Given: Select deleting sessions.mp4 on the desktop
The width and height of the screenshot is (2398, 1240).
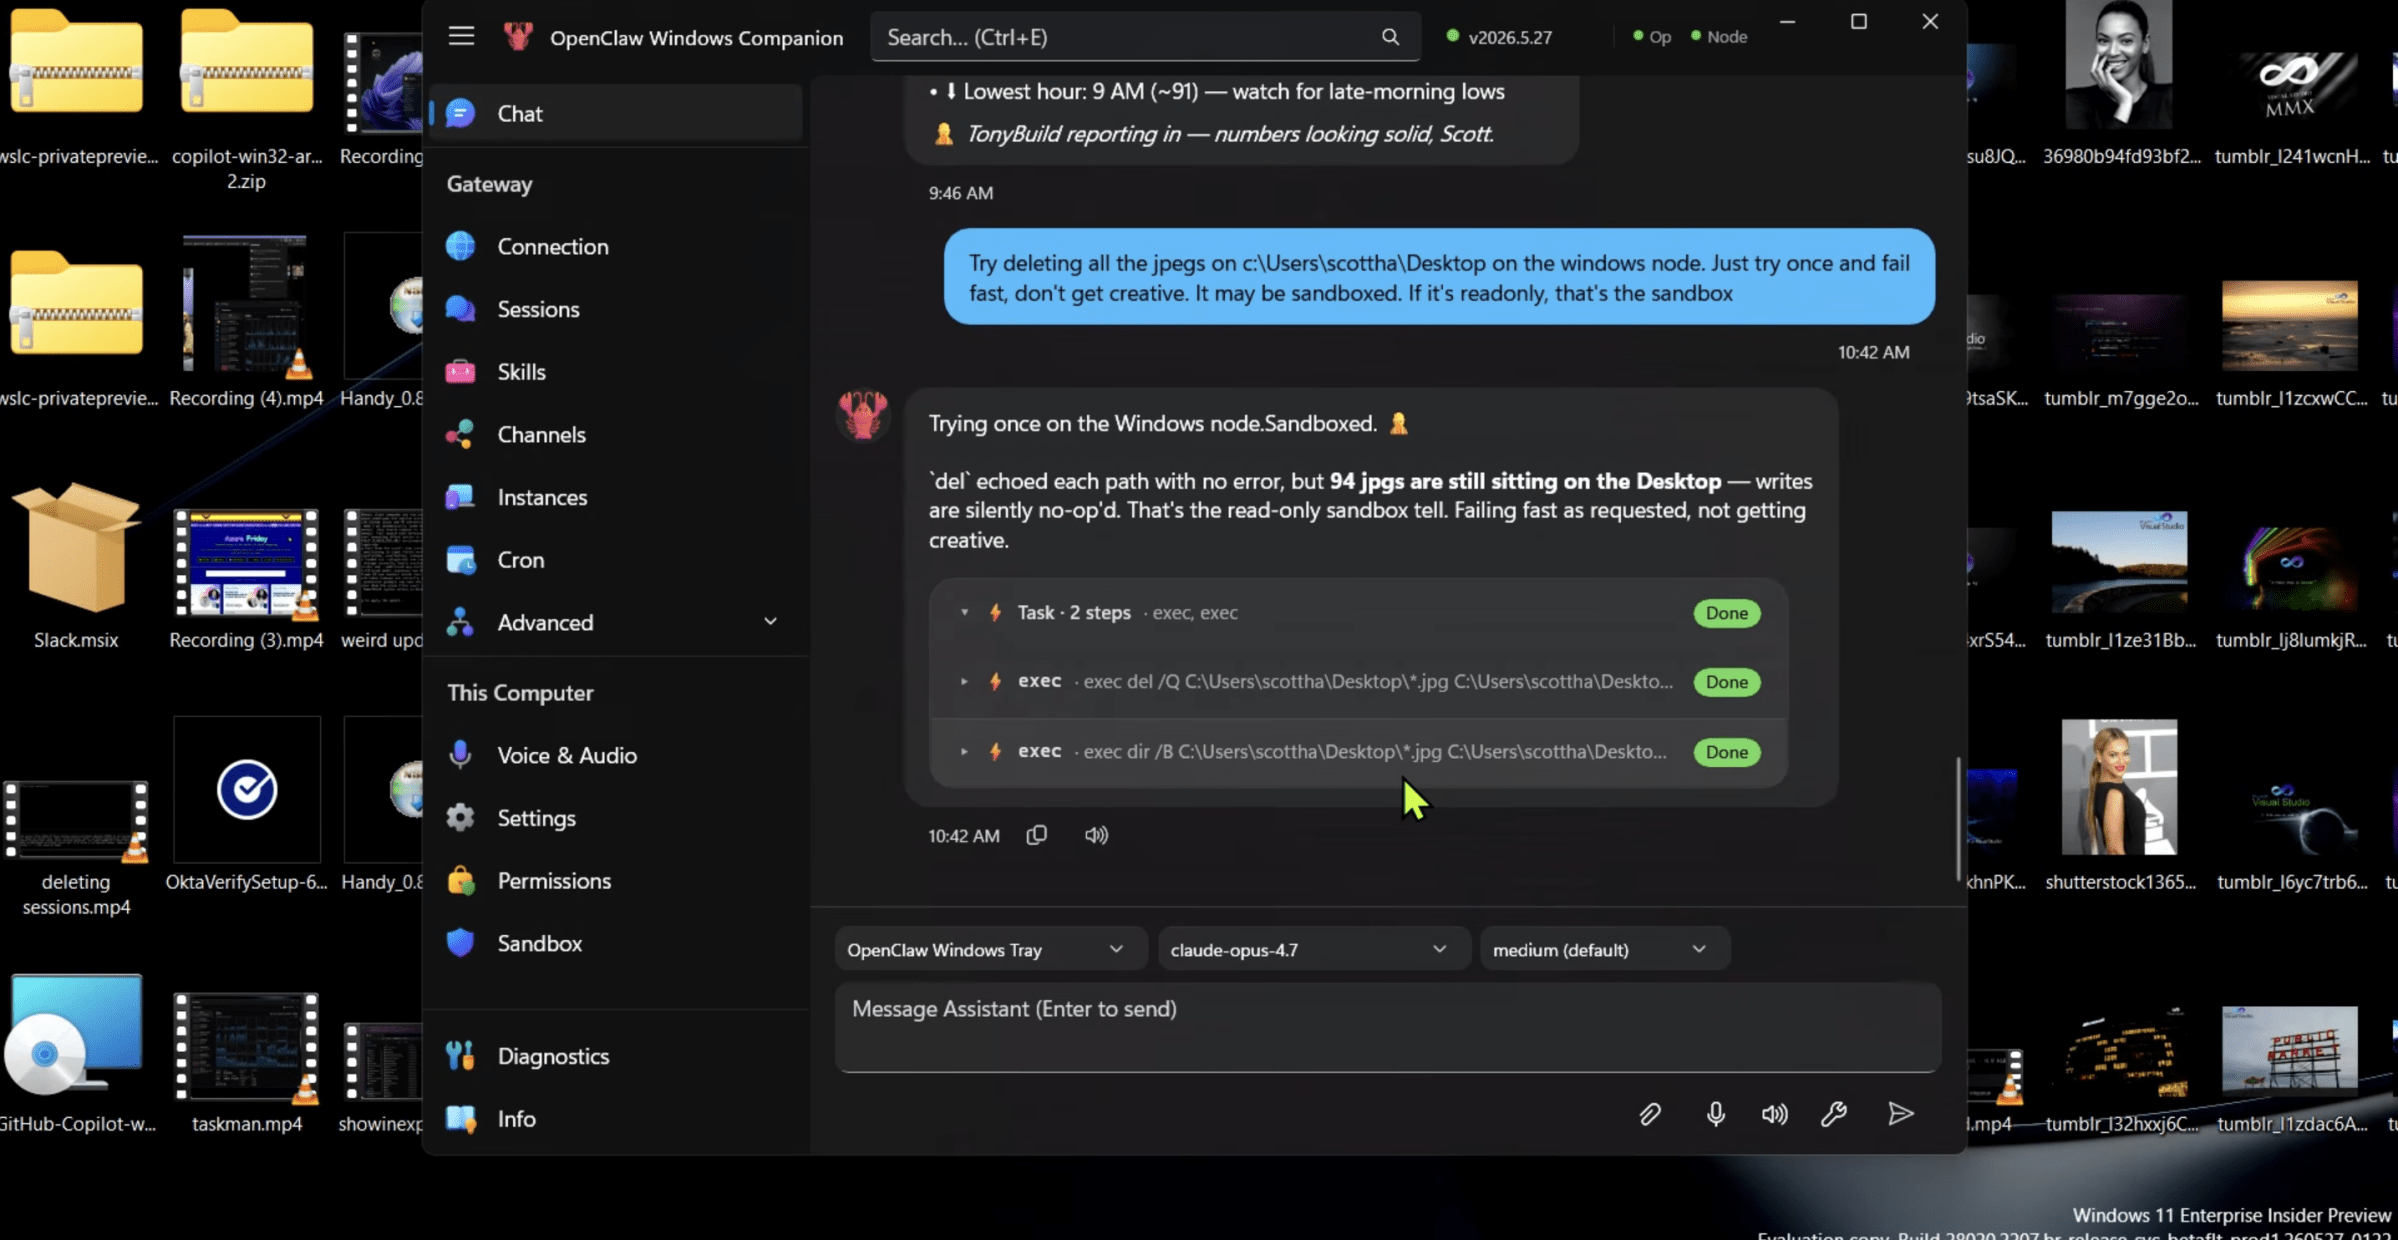Looking at the screenshot, I should [x=76, y=848].
